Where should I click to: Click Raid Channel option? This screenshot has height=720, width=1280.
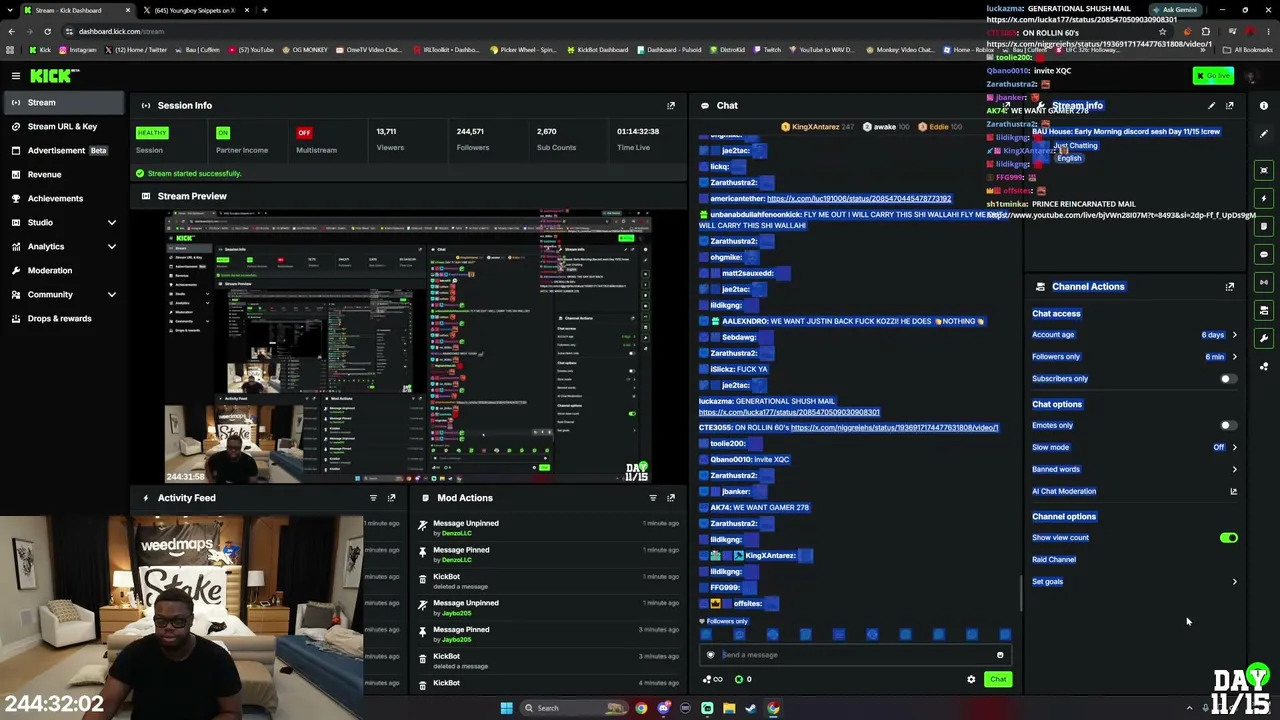point(1054,560)
